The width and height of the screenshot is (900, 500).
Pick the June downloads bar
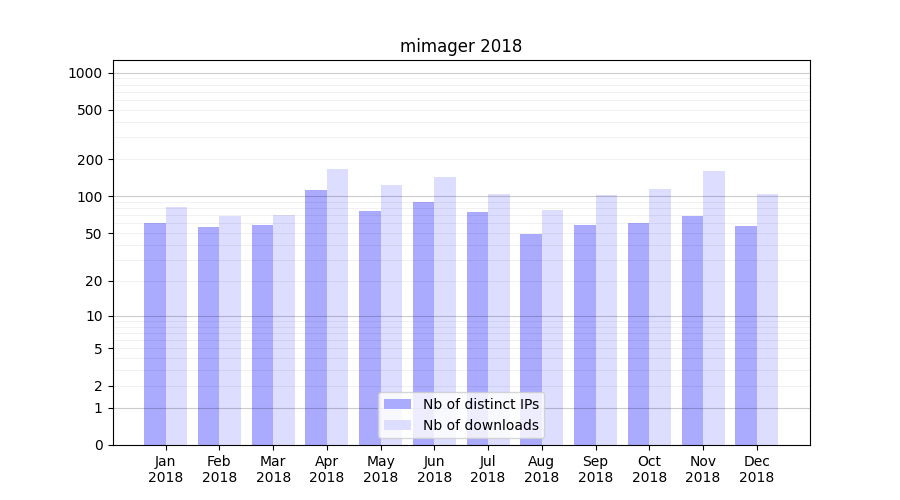pos(445,311)
